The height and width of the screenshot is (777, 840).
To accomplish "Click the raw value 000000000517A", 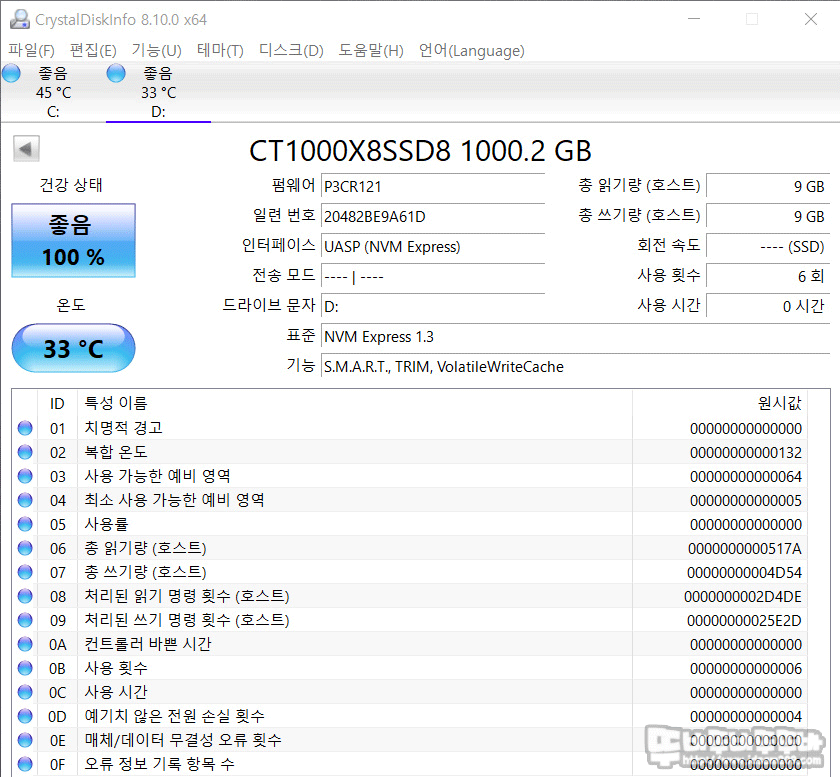I will click(x=745, y=549).
